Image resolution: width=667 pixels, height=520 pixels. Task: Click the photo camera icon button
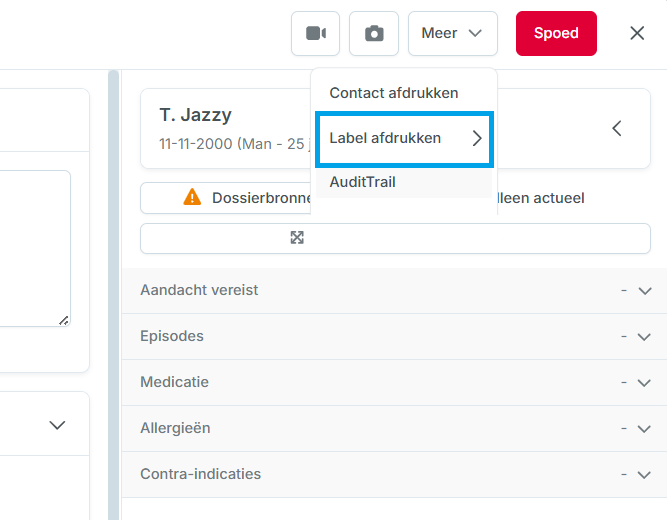[373, 33]
